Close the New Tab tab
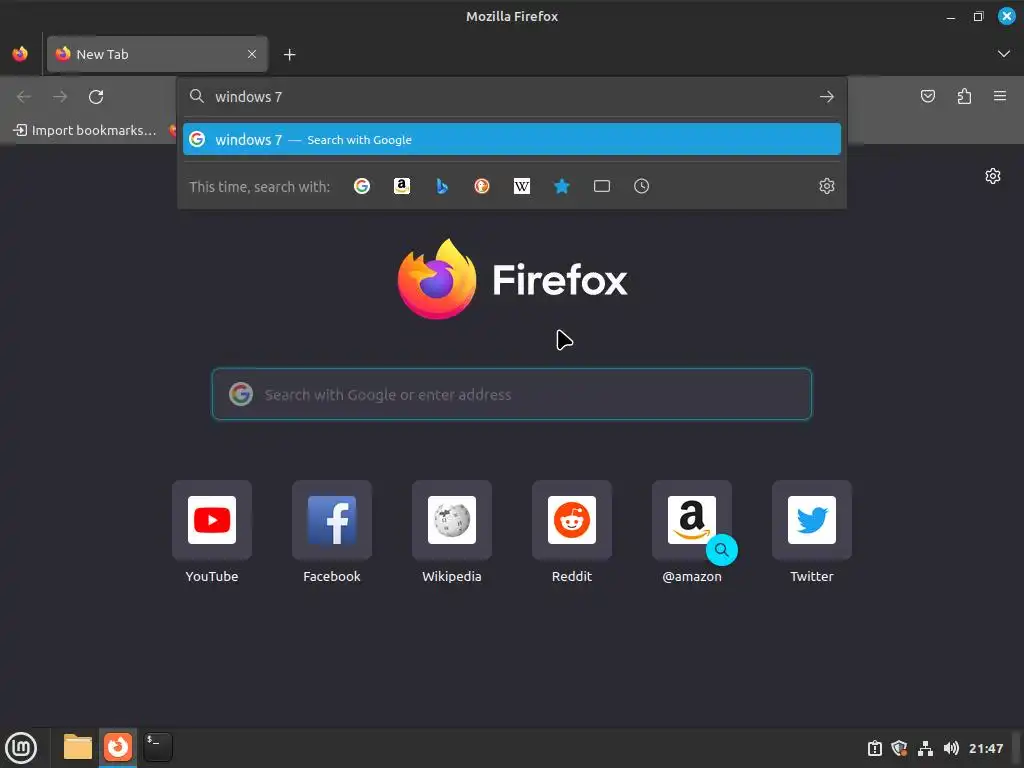Screen dimensions: 1024x768 (252, 54)
